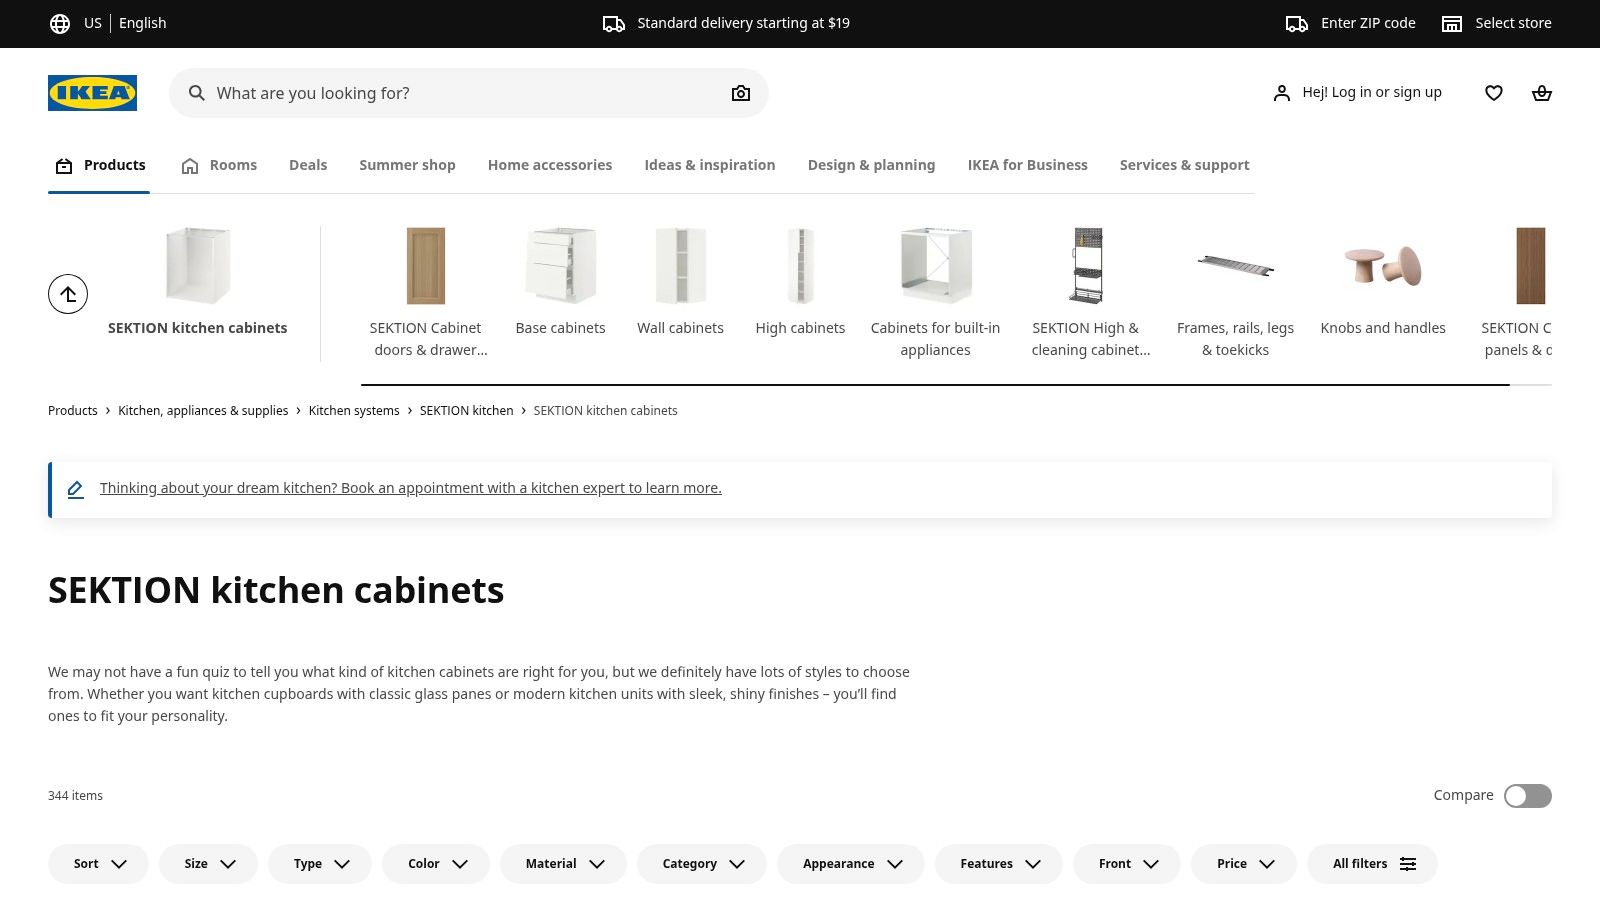This screenshot has height=900, width=1600.
Task: Open the favorites heart icon
Action: pos(1494,93)
